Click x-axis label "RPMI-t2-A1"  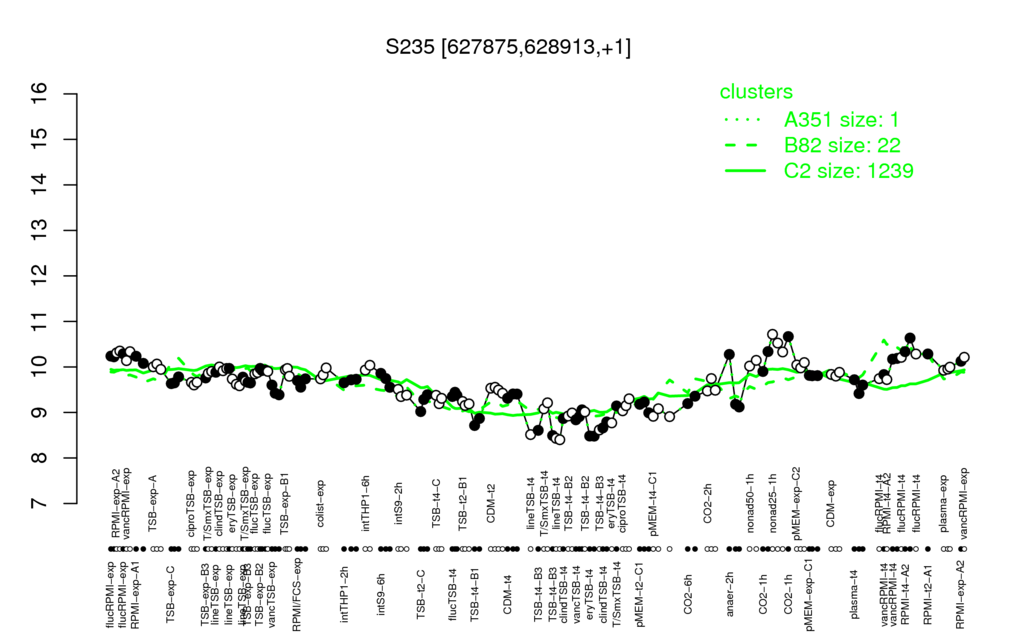[x=927, y=593]
